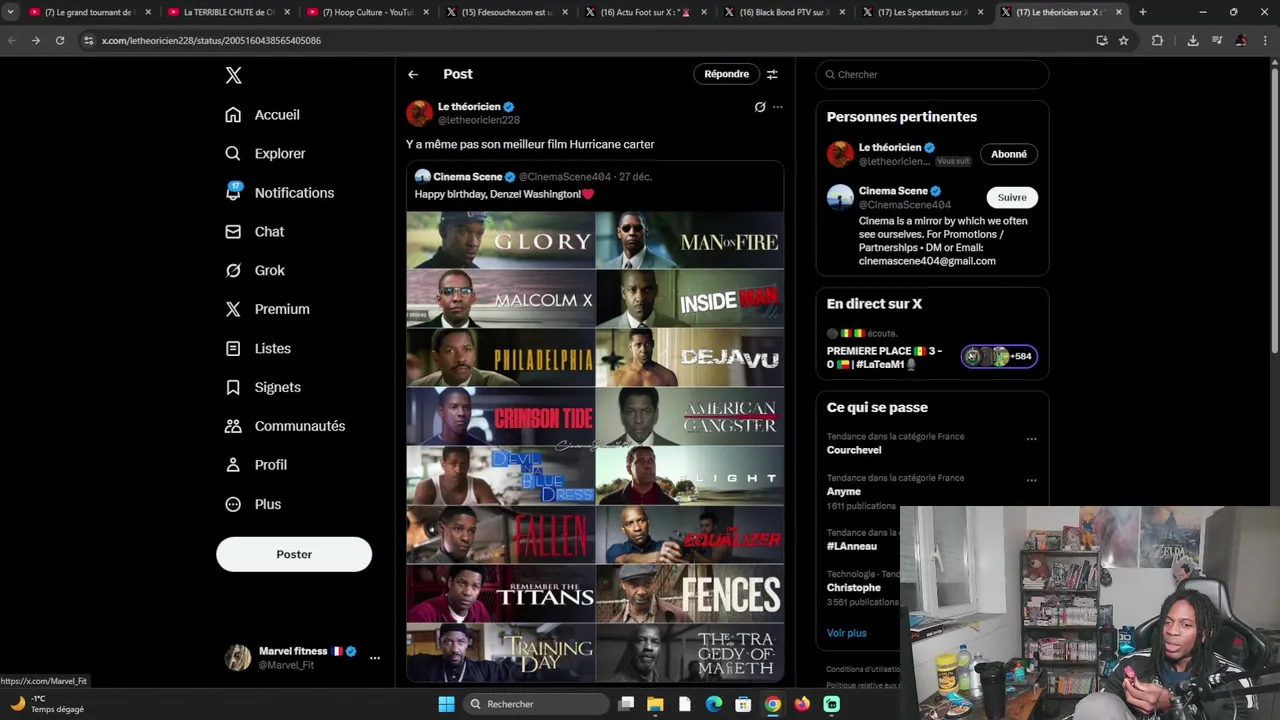Bookmark this page with star icon
Viewport: 1280px width, 720px height.
click(x=1124, y=40)
